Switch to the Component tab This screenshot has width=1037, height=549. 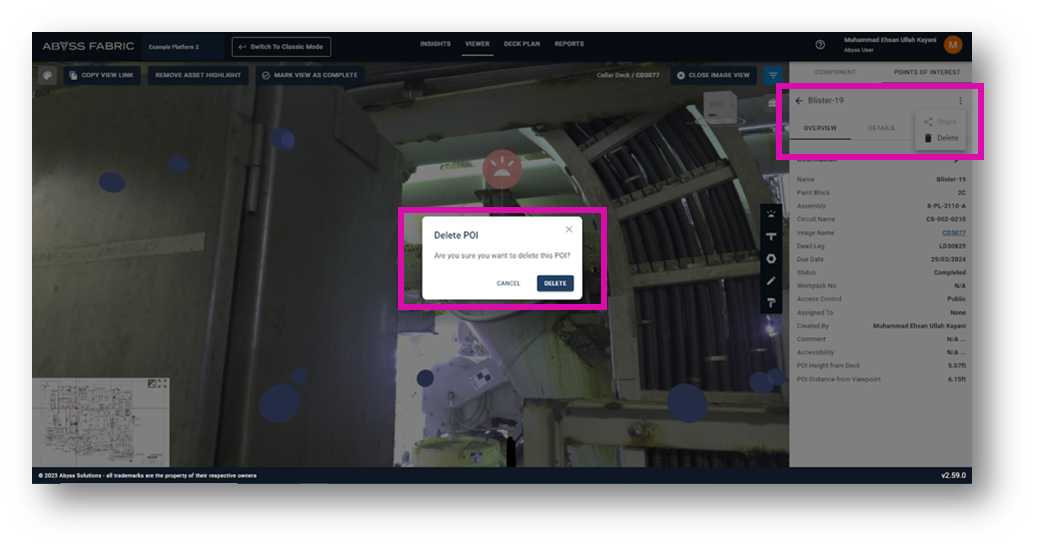click(x=835, y=72)
